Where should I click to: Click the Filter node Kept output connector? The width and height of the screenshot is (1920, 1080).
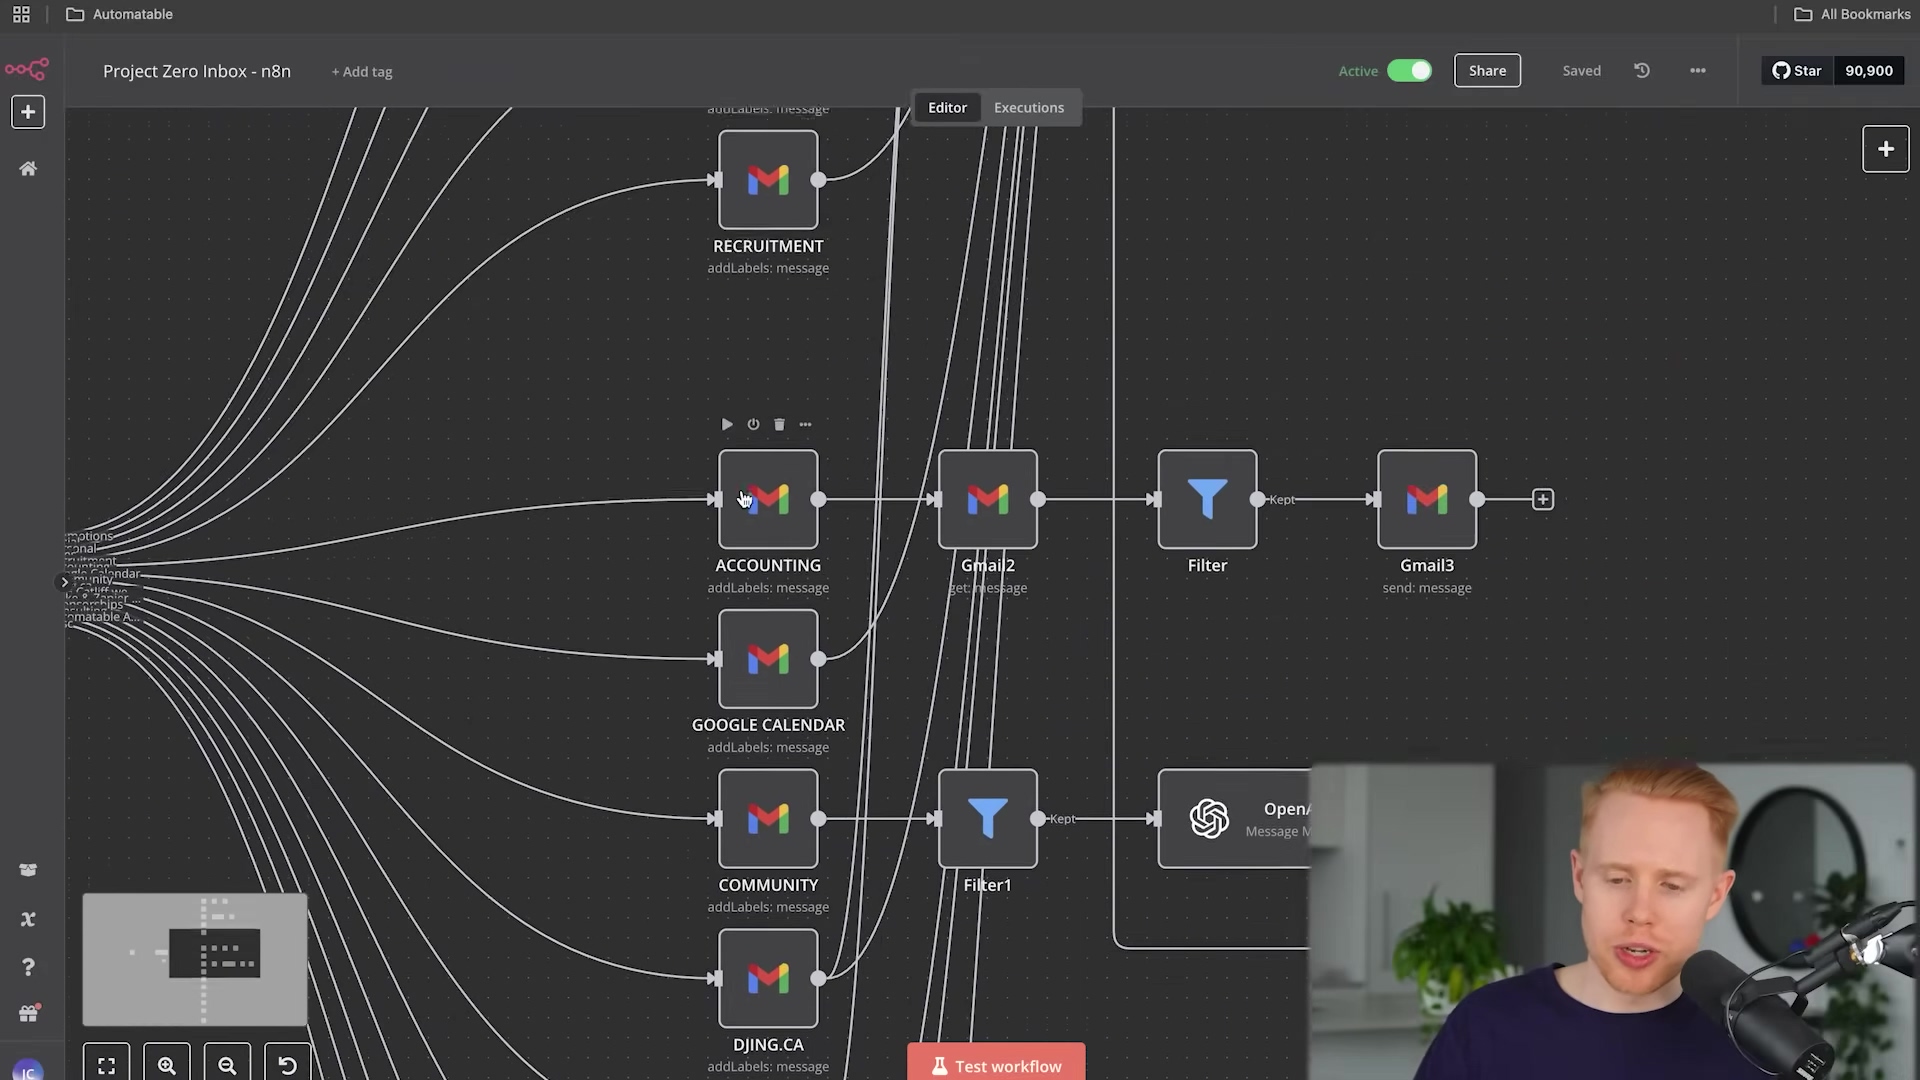1258,499
